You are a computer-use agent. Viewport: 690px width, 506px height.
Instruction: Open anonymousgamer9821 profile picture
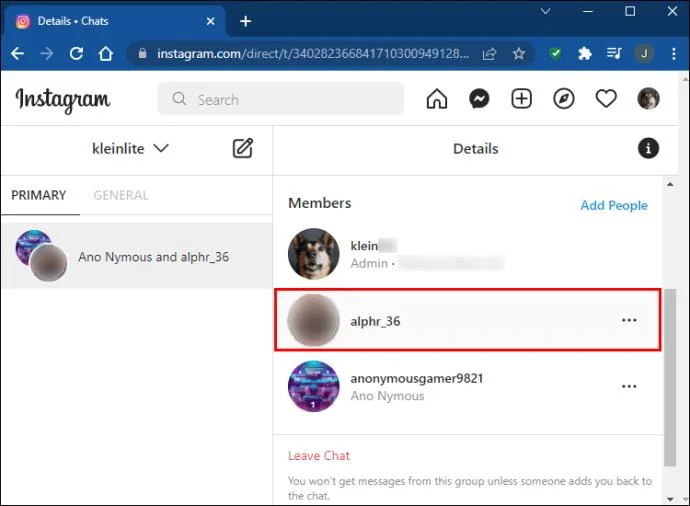(x=314, y=386)
